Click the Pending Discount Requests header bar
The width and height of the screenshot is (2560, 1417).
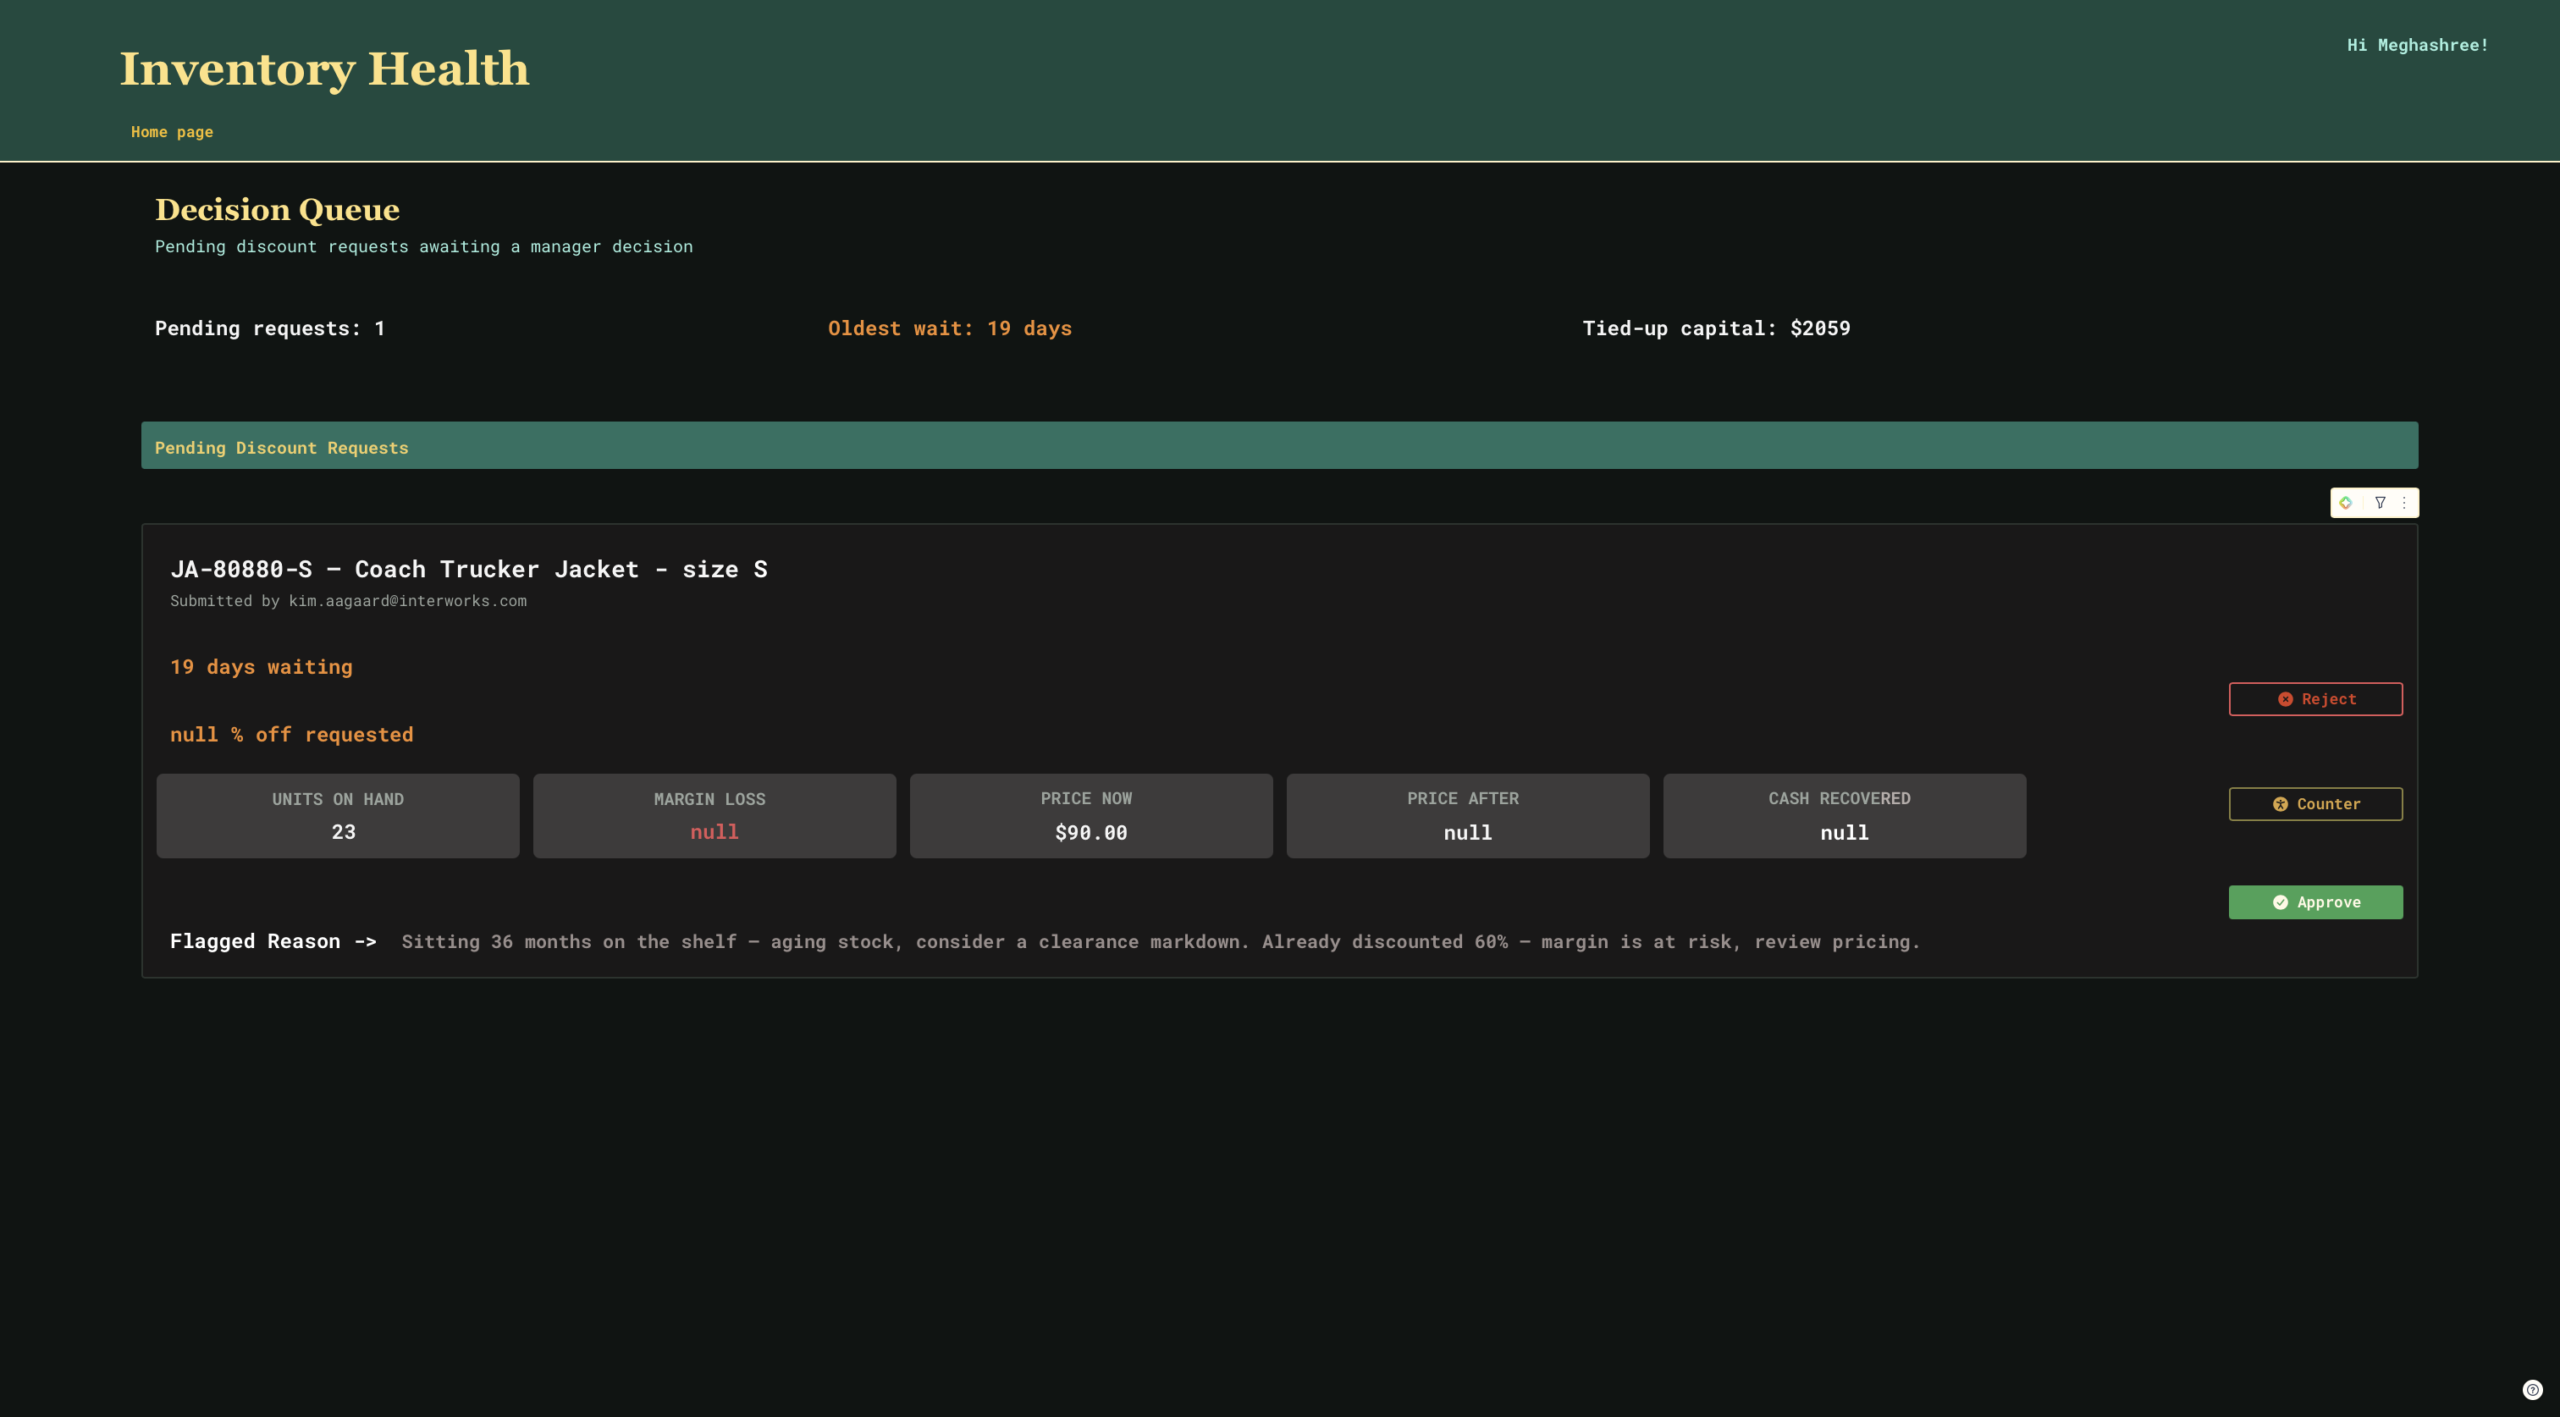click(1279, 446)
